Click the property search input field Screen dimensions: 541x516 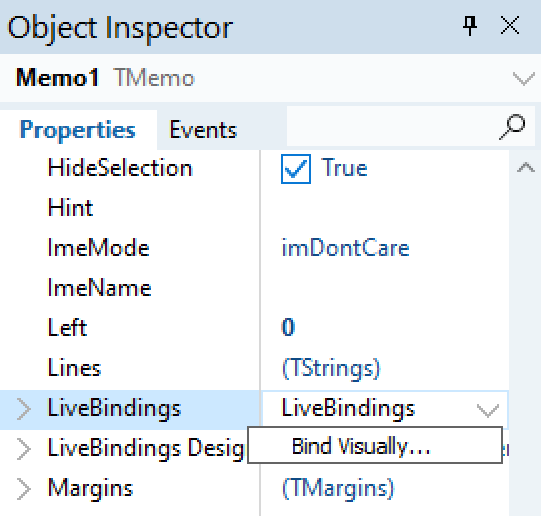point(392,126)
